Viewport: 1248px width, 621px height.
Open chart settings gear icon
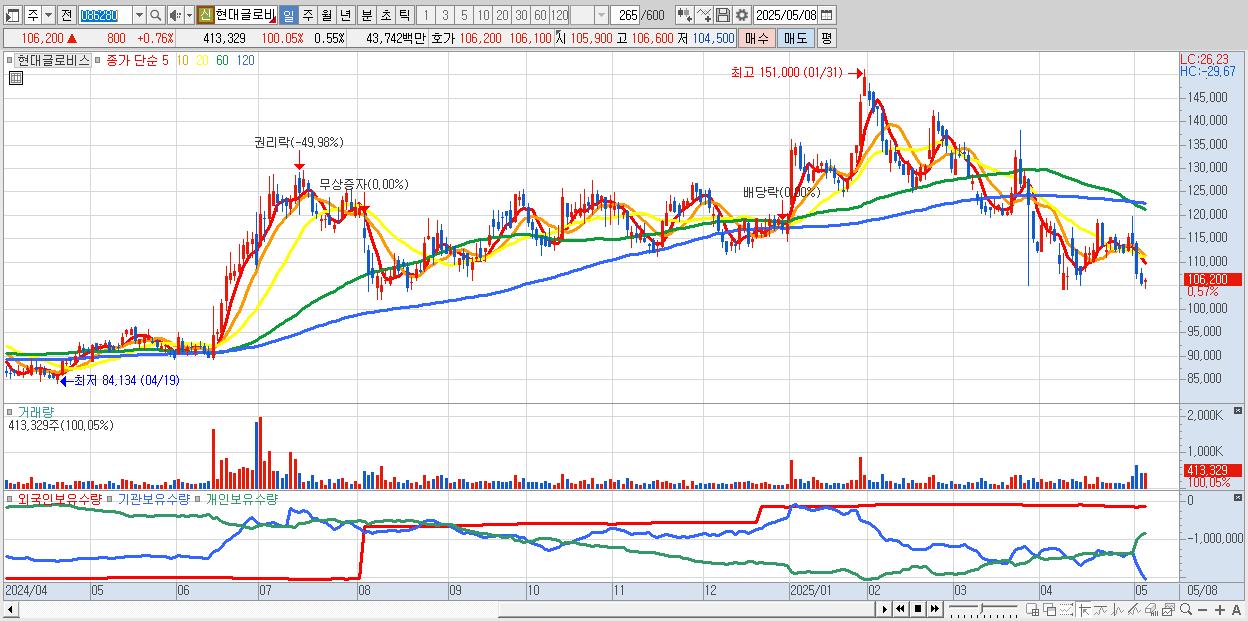(x=742, y=15)
